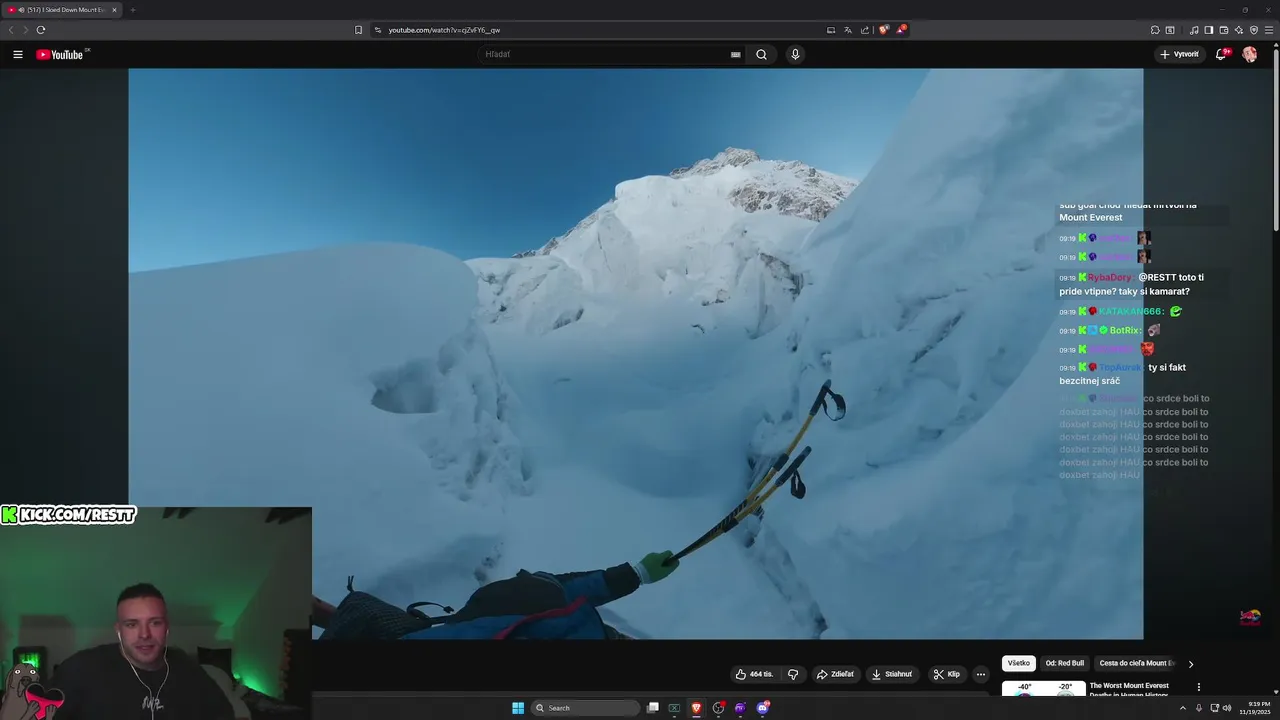The image size is (1280, 720).
Task: Click the 'Stiahnuť' download button
Action: [892, 674]
